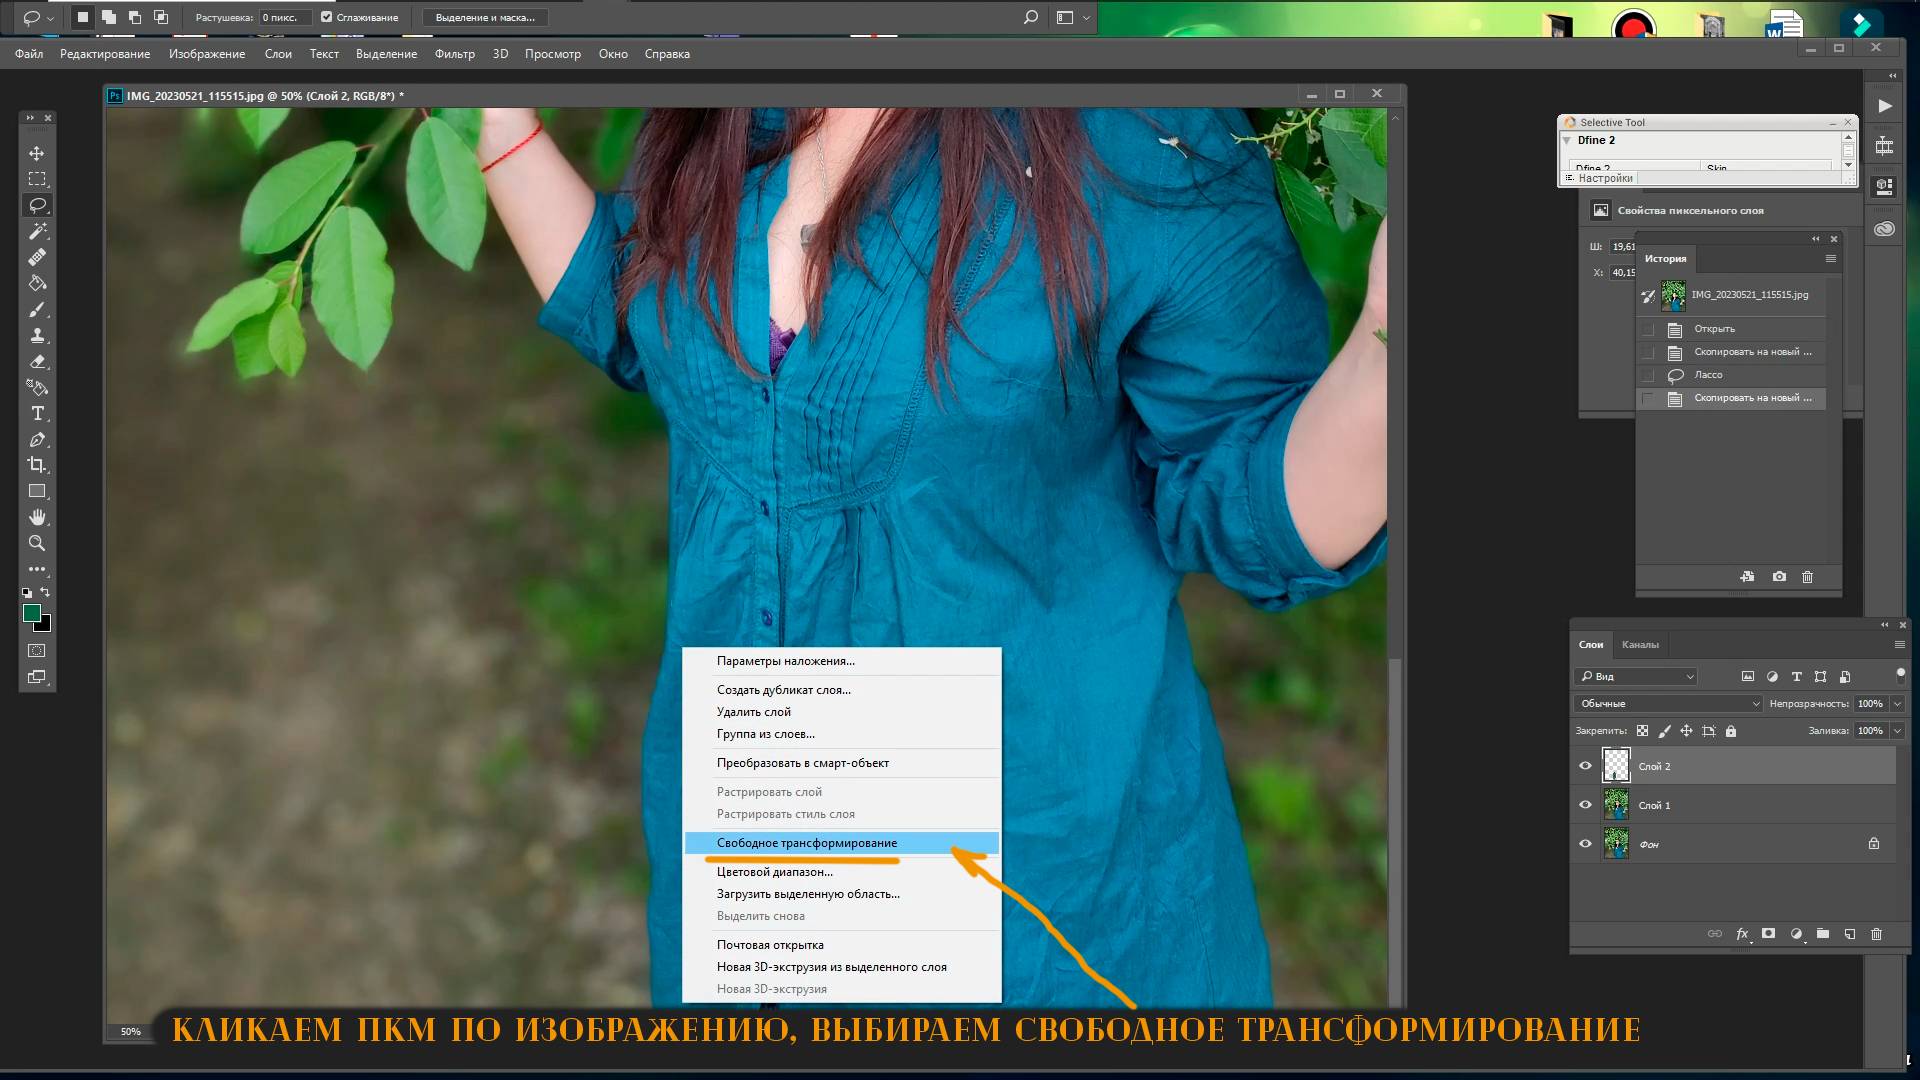
Task: Select the Move tool
Action: pyautogui.click(x=37, y=153)
